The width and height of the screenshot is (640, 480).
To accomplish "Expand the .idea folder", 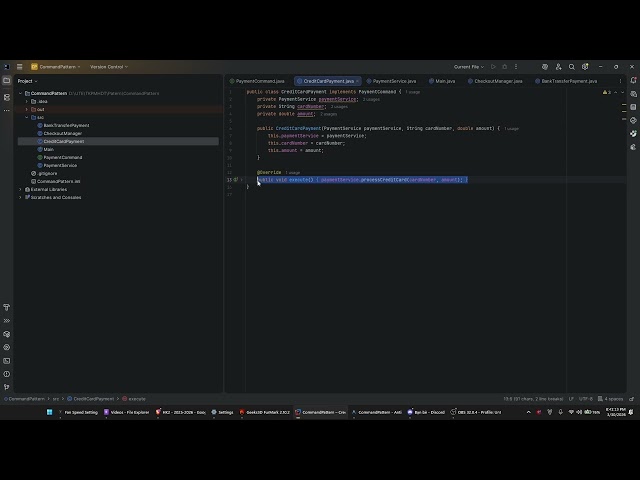I will coord(27,101).
